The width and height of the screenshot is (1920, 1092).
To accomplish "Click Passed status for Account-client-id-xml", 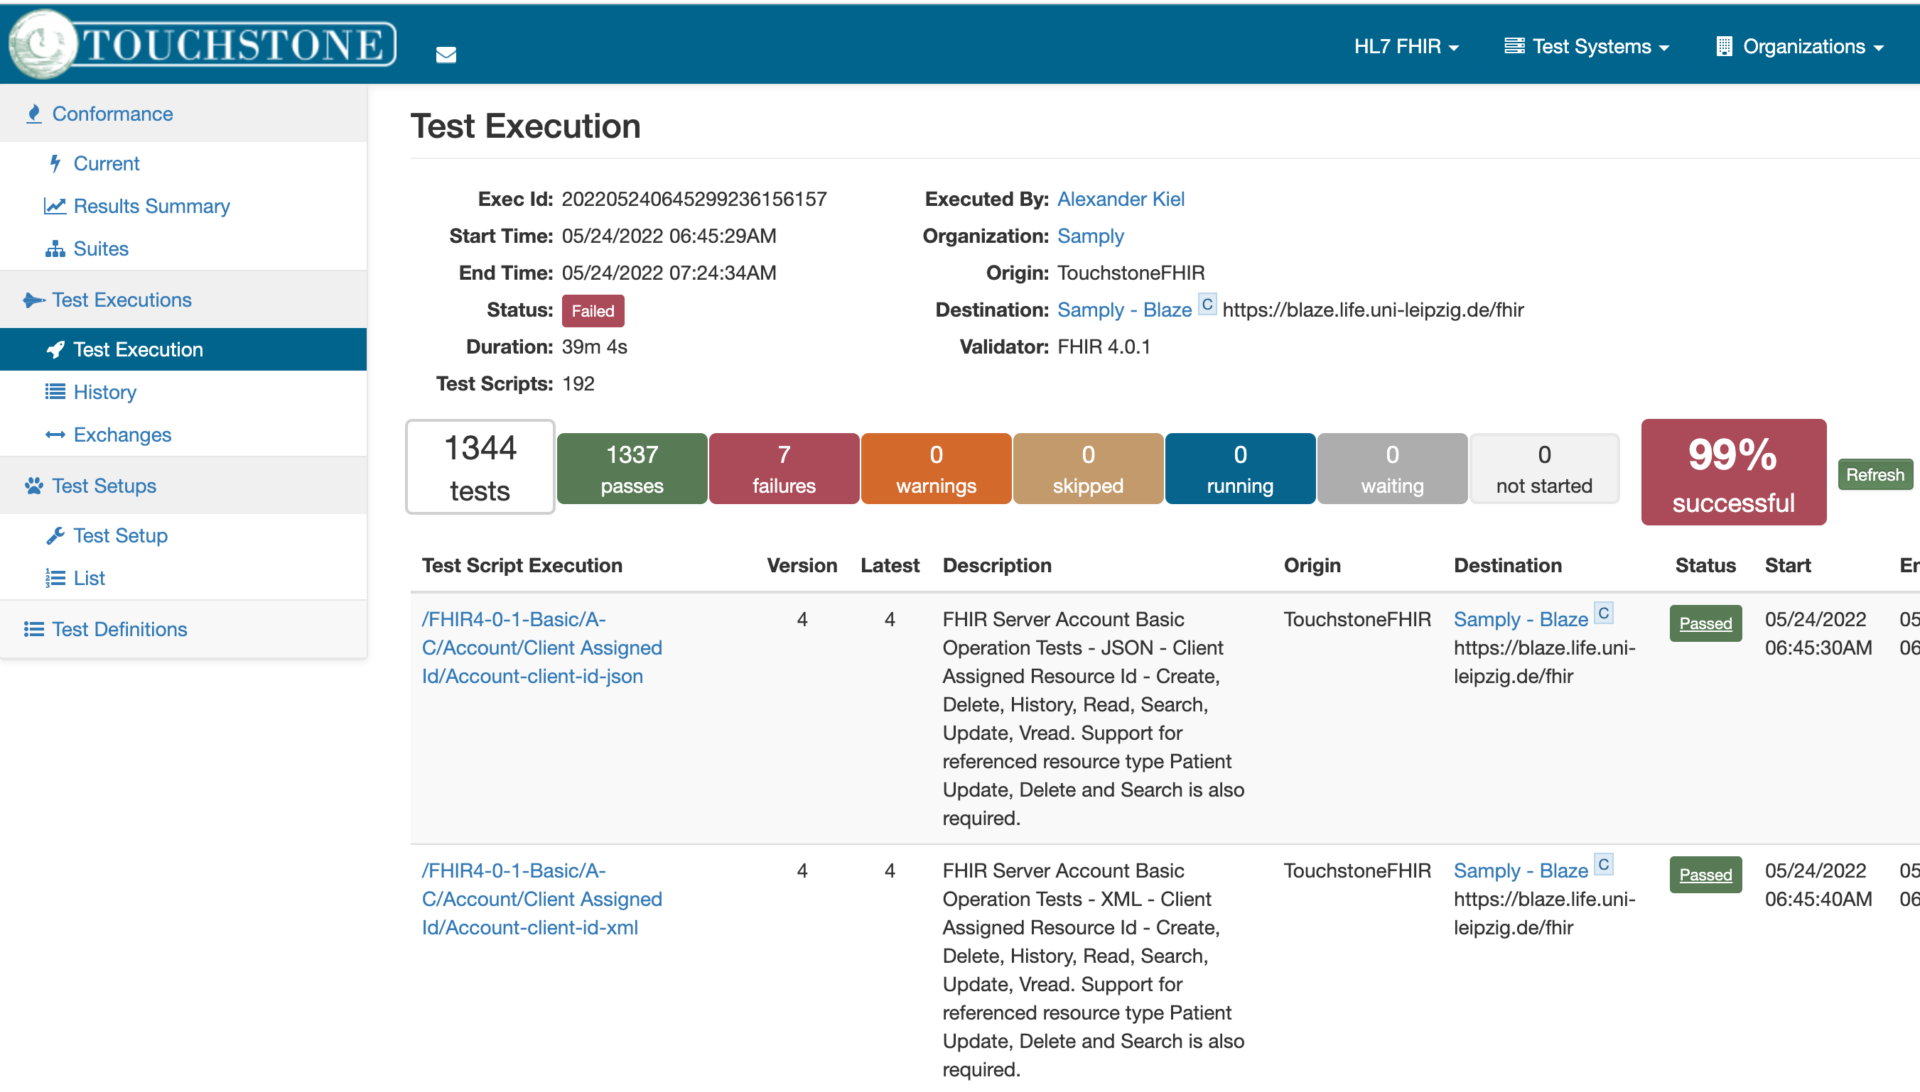I will [1706, 875].
